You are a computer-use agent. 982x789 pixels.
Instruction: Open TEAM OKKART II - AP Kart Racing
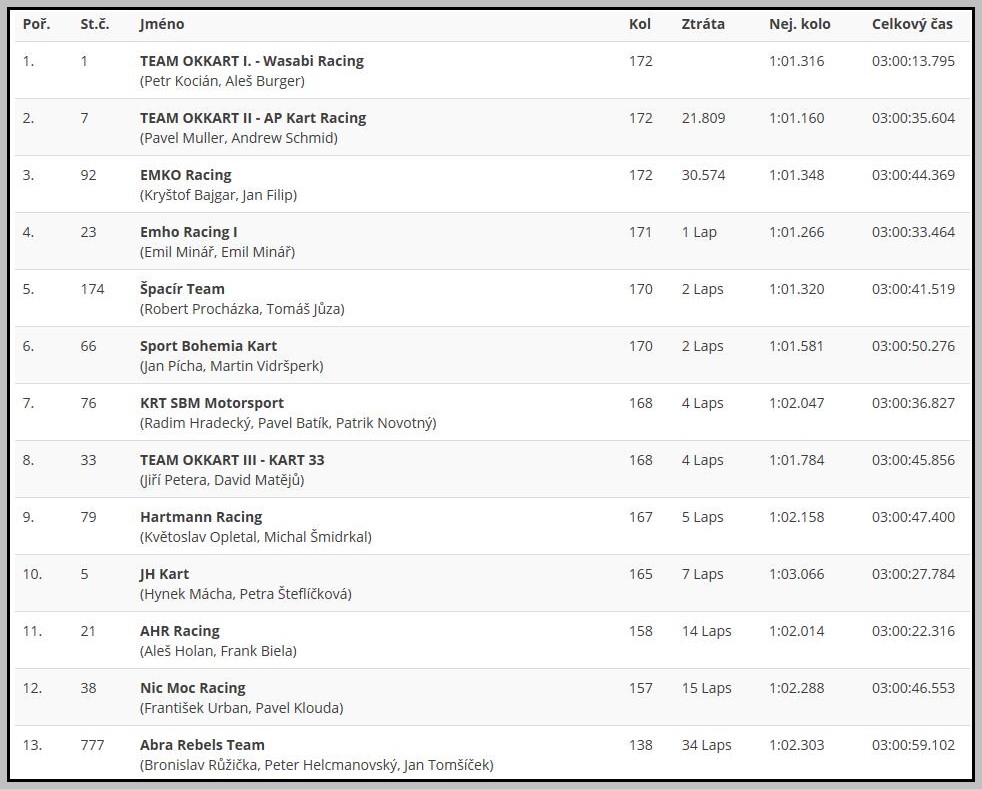[253, 118]
